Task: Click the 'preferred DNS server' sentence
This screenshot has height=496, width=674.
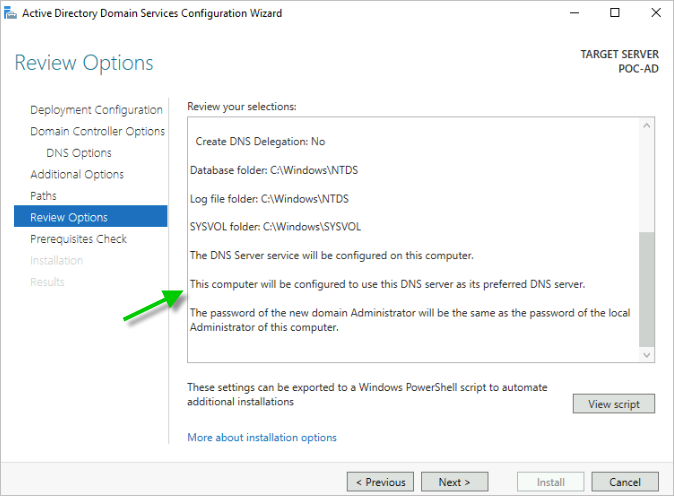Action: [x=387, y=284]
